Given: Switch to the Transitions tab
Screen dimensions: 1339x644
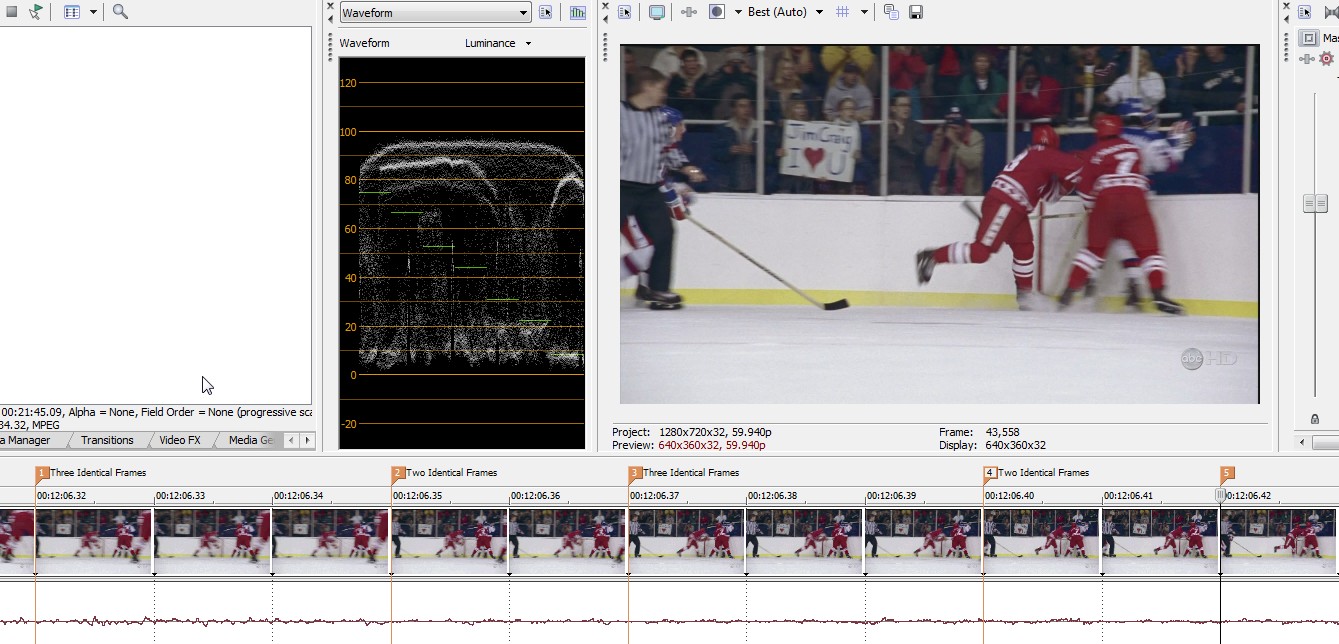Looking at the screenshot, I should [107, 440].
